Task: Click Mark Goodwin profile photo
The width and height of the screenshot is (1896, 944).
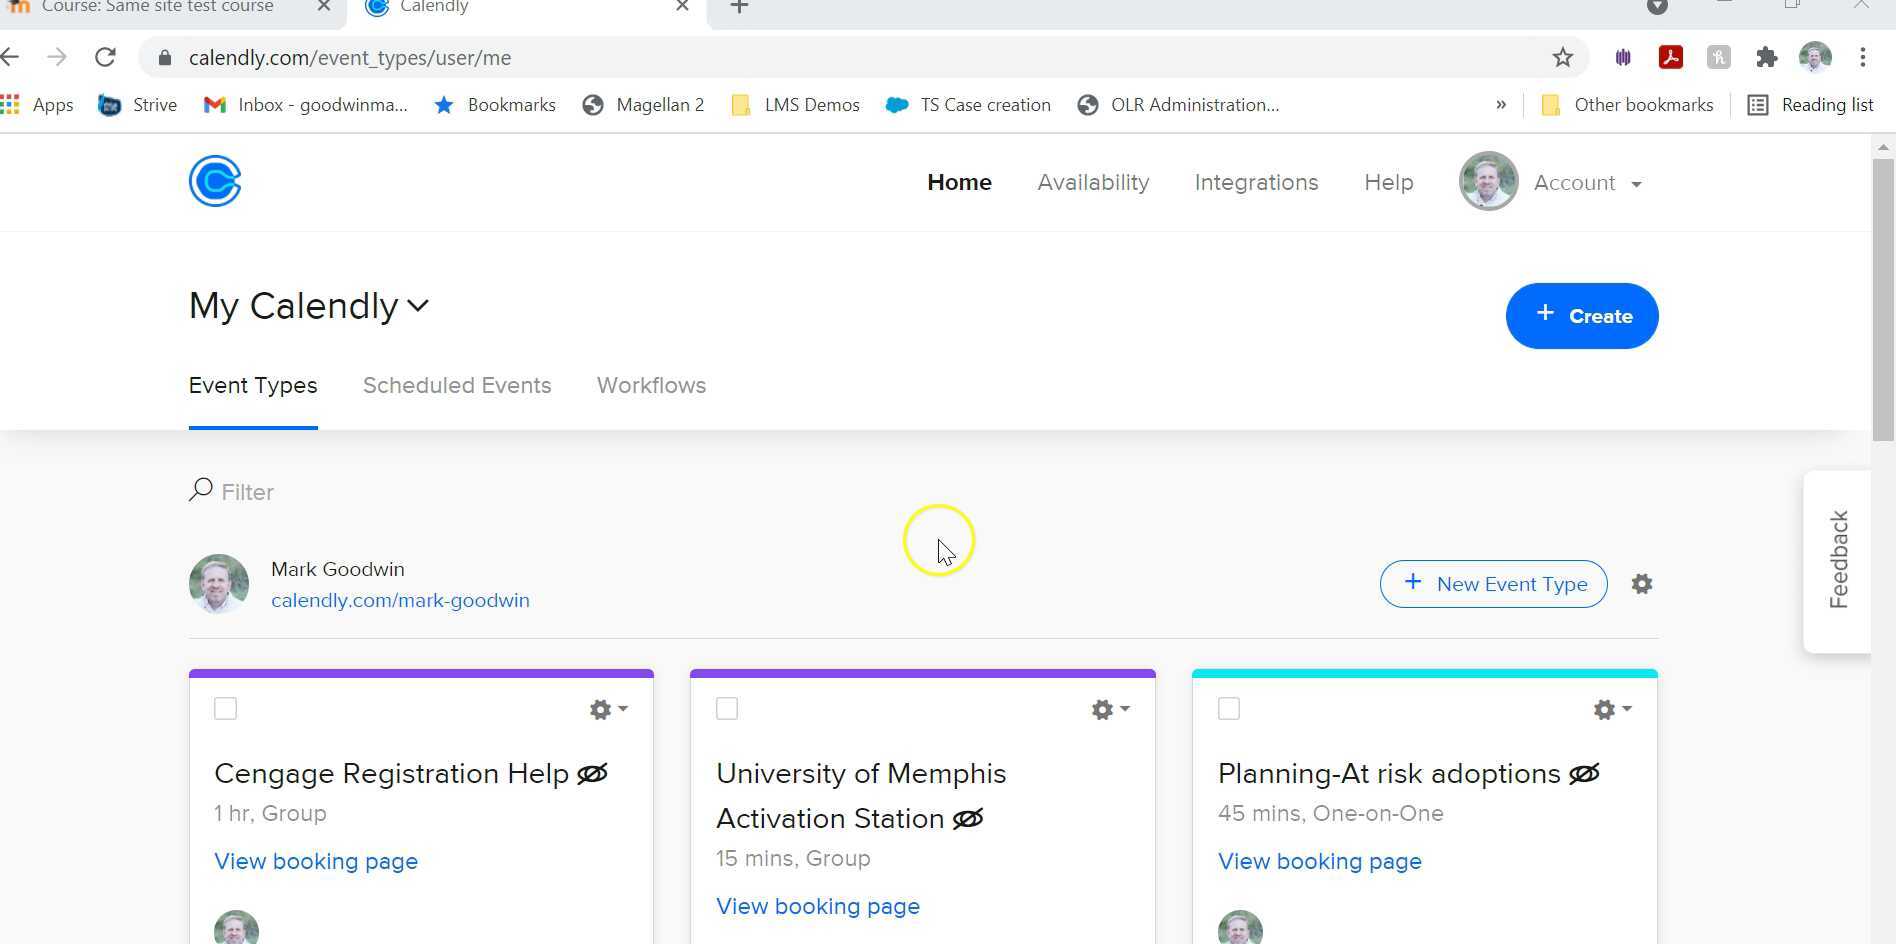Action: [x=219, y=584]
